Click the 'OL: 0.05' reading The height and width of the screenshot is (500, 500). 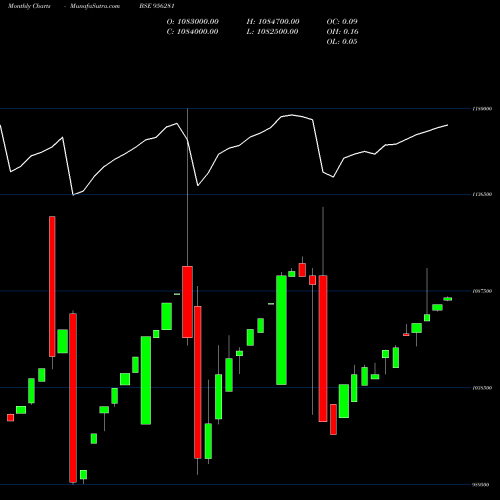pos(342,42)
